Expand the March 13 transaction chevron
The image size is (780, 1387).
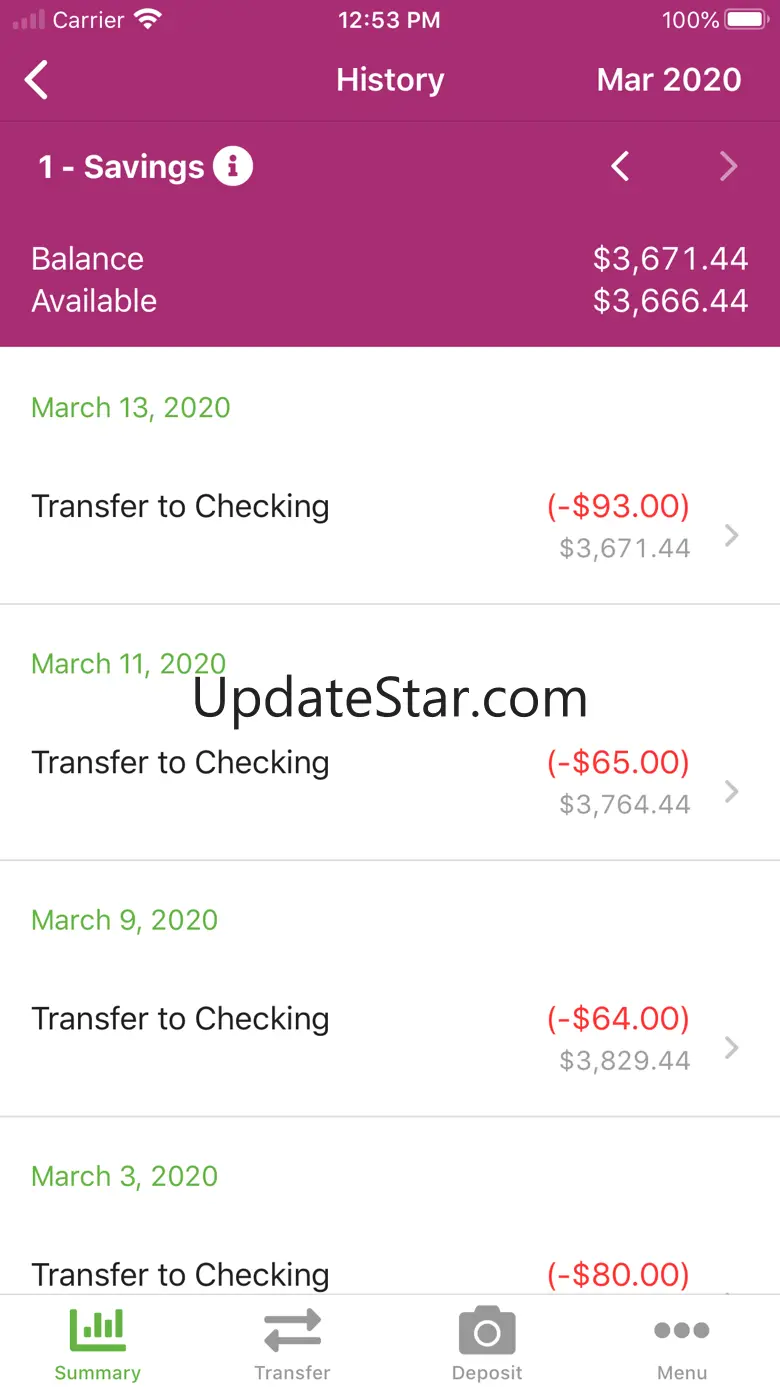[732, 535]
